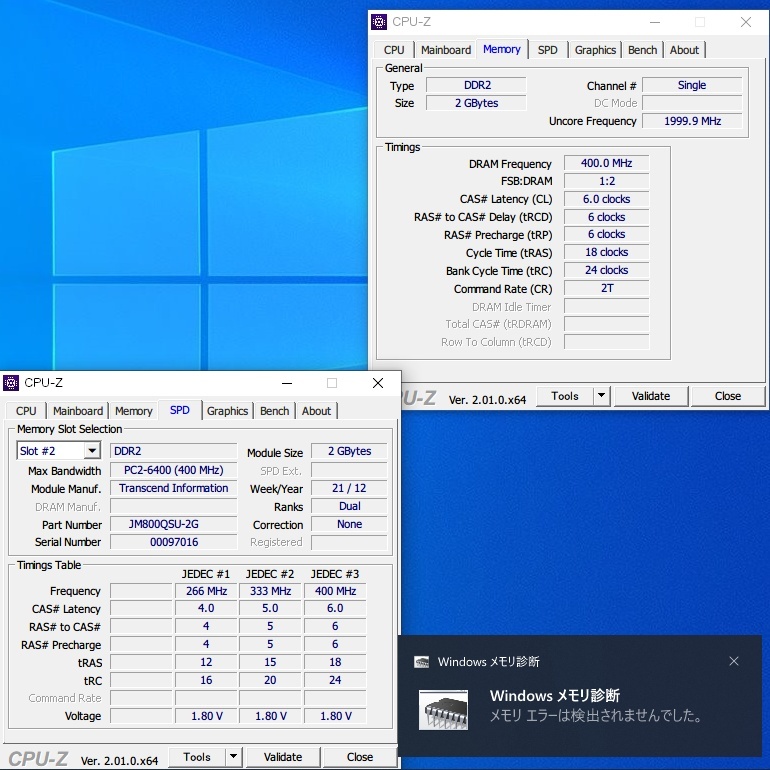Click the small memory icon in notification header
The height and width of the screenshot is (770, 770).
pyautogui.click(x=422, y=662)
